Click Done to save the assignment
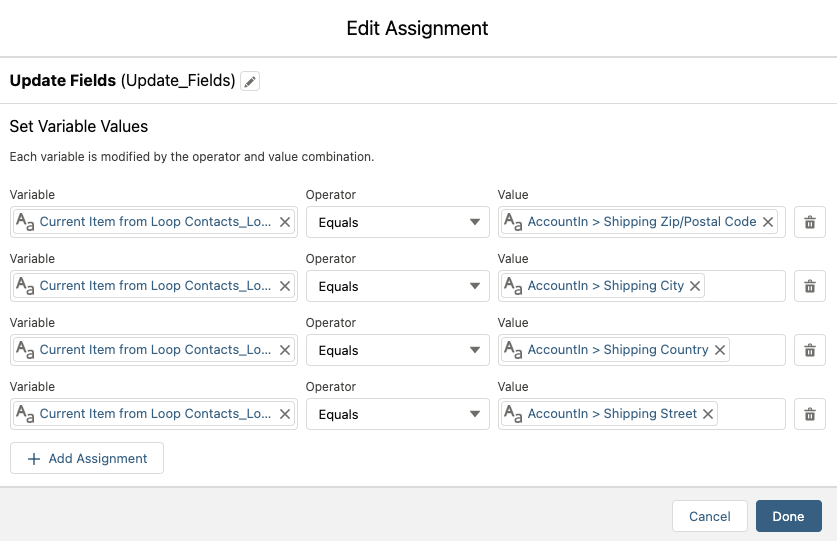Image resolution: width=837 pixels, height=541 pixels. [788, 516]
